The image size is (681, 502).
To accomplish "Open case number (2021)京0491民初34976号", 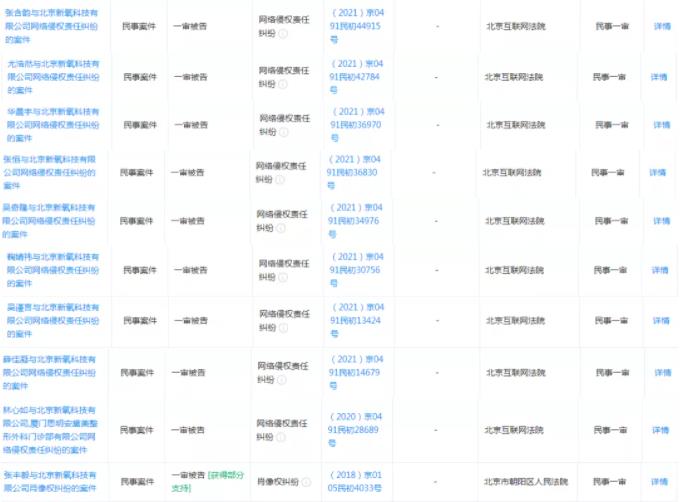I will pos(355,221).
